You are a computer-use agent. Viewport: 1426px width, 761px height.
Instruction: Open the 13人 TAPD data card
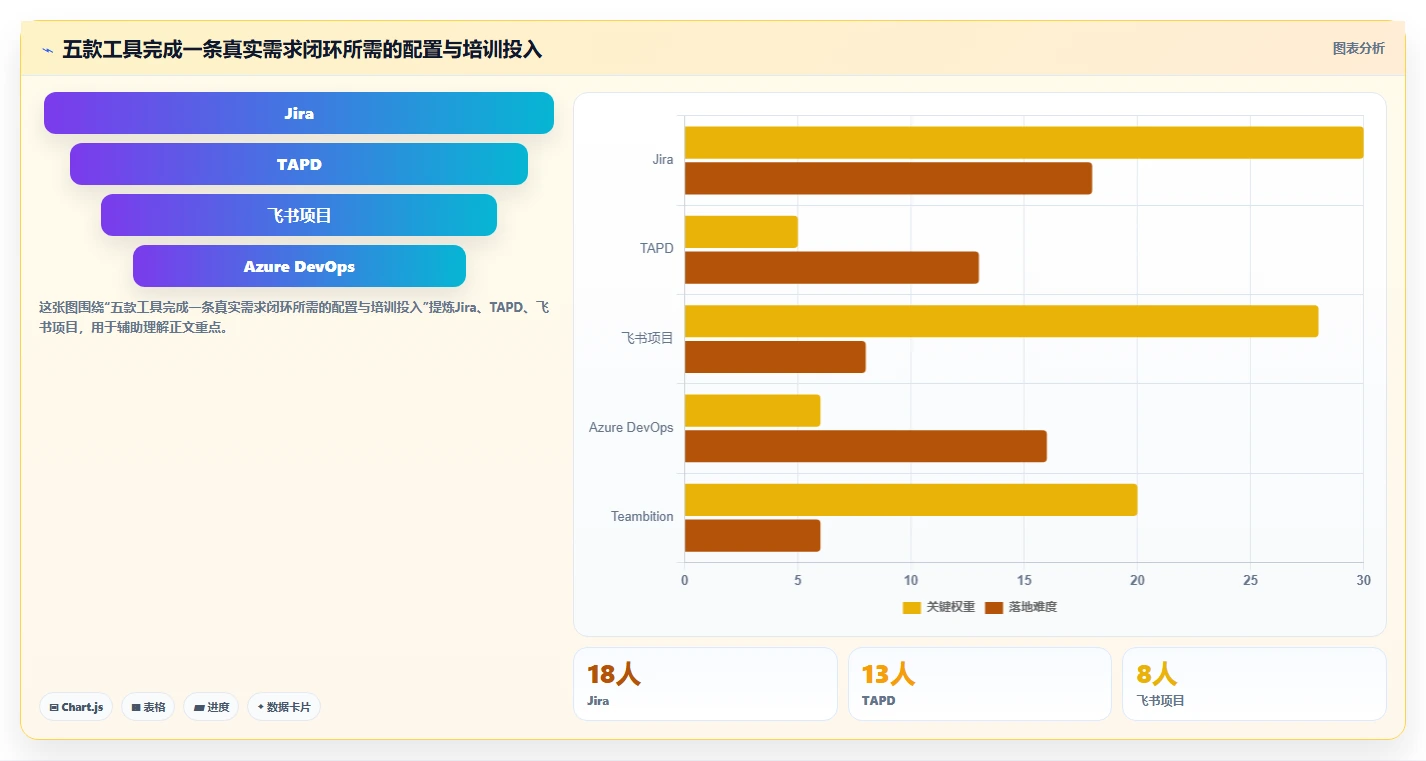click(980, 684)
